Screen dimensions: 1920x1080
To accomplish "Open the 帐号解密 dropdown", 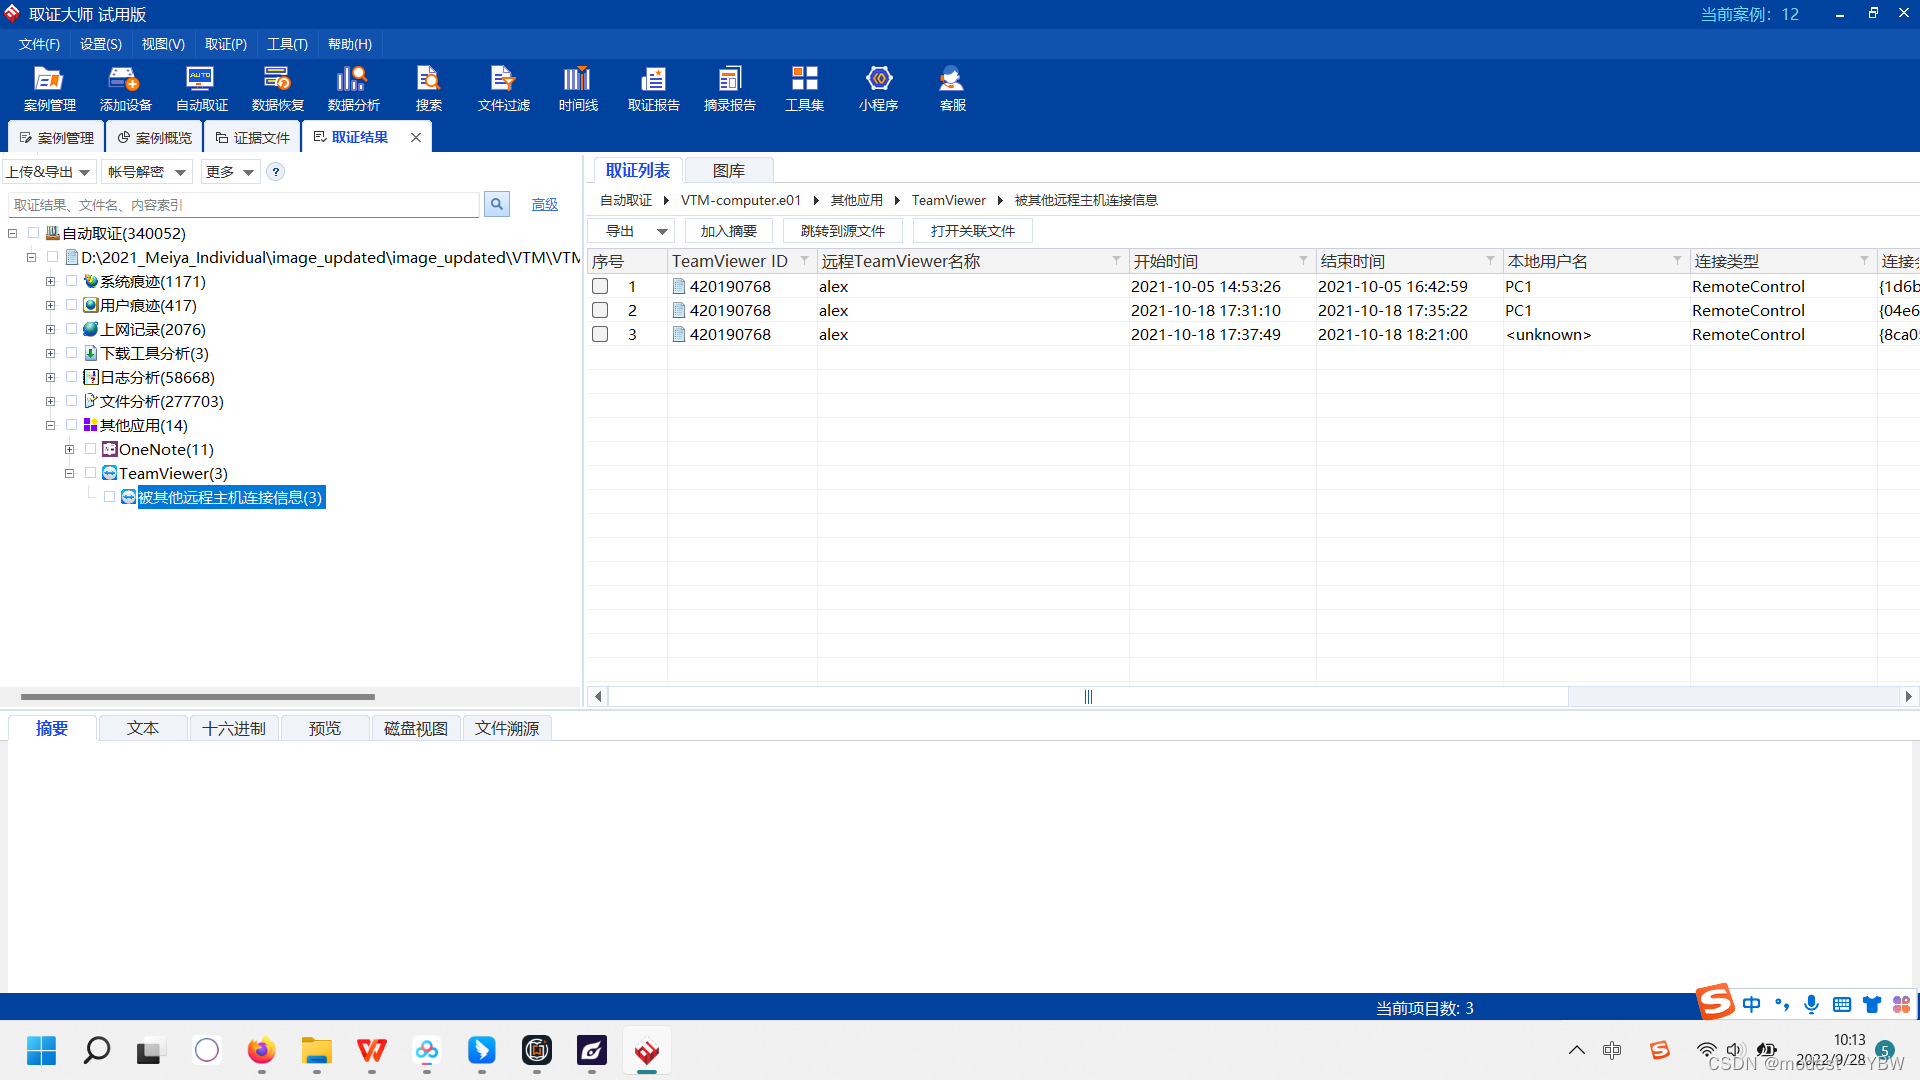I will pos(146,172).
